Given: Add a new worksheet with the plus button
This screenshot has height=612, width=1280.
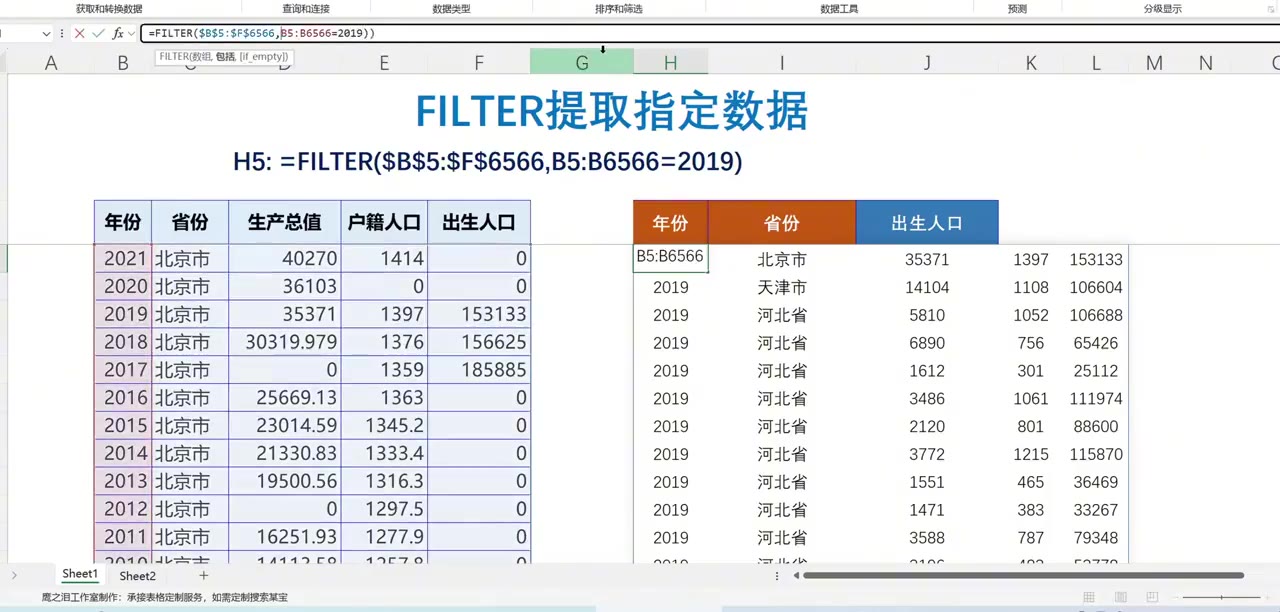Looking at the screenshot, I should (x=203, y=576).
